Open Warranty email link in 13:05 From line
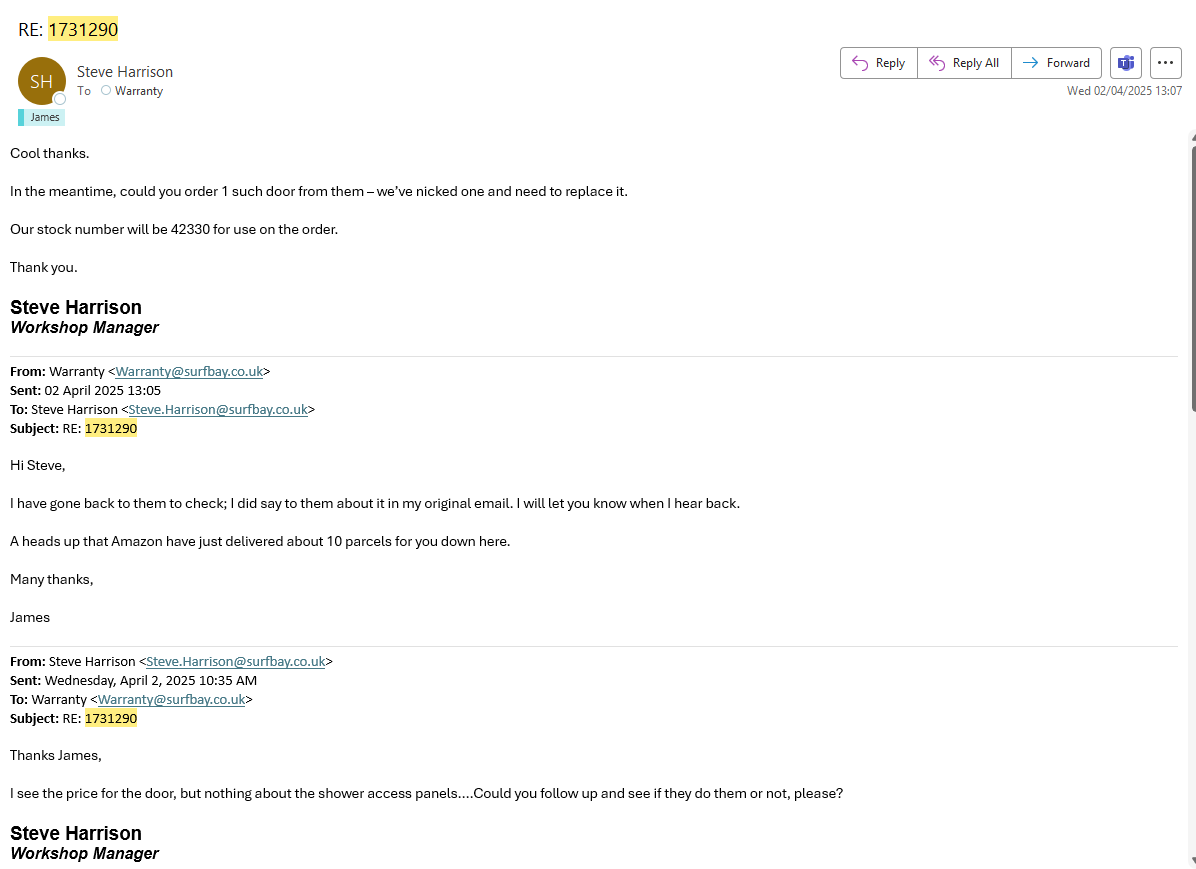Viewport: 1196px width, 869px height. click(x=189, y=371)
